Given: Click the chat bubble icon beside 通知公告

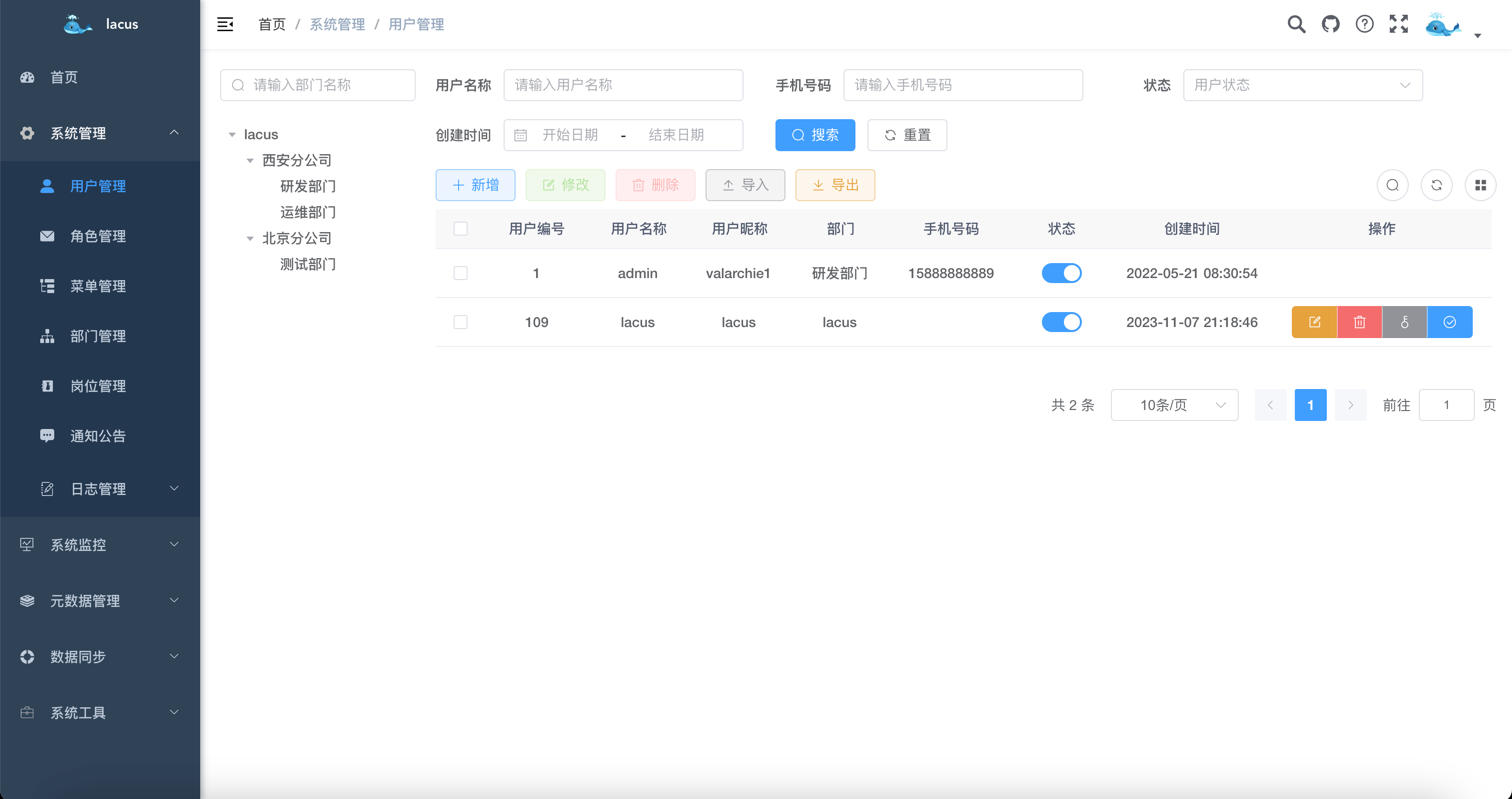Looking at the screenshot, I should 47,436.
